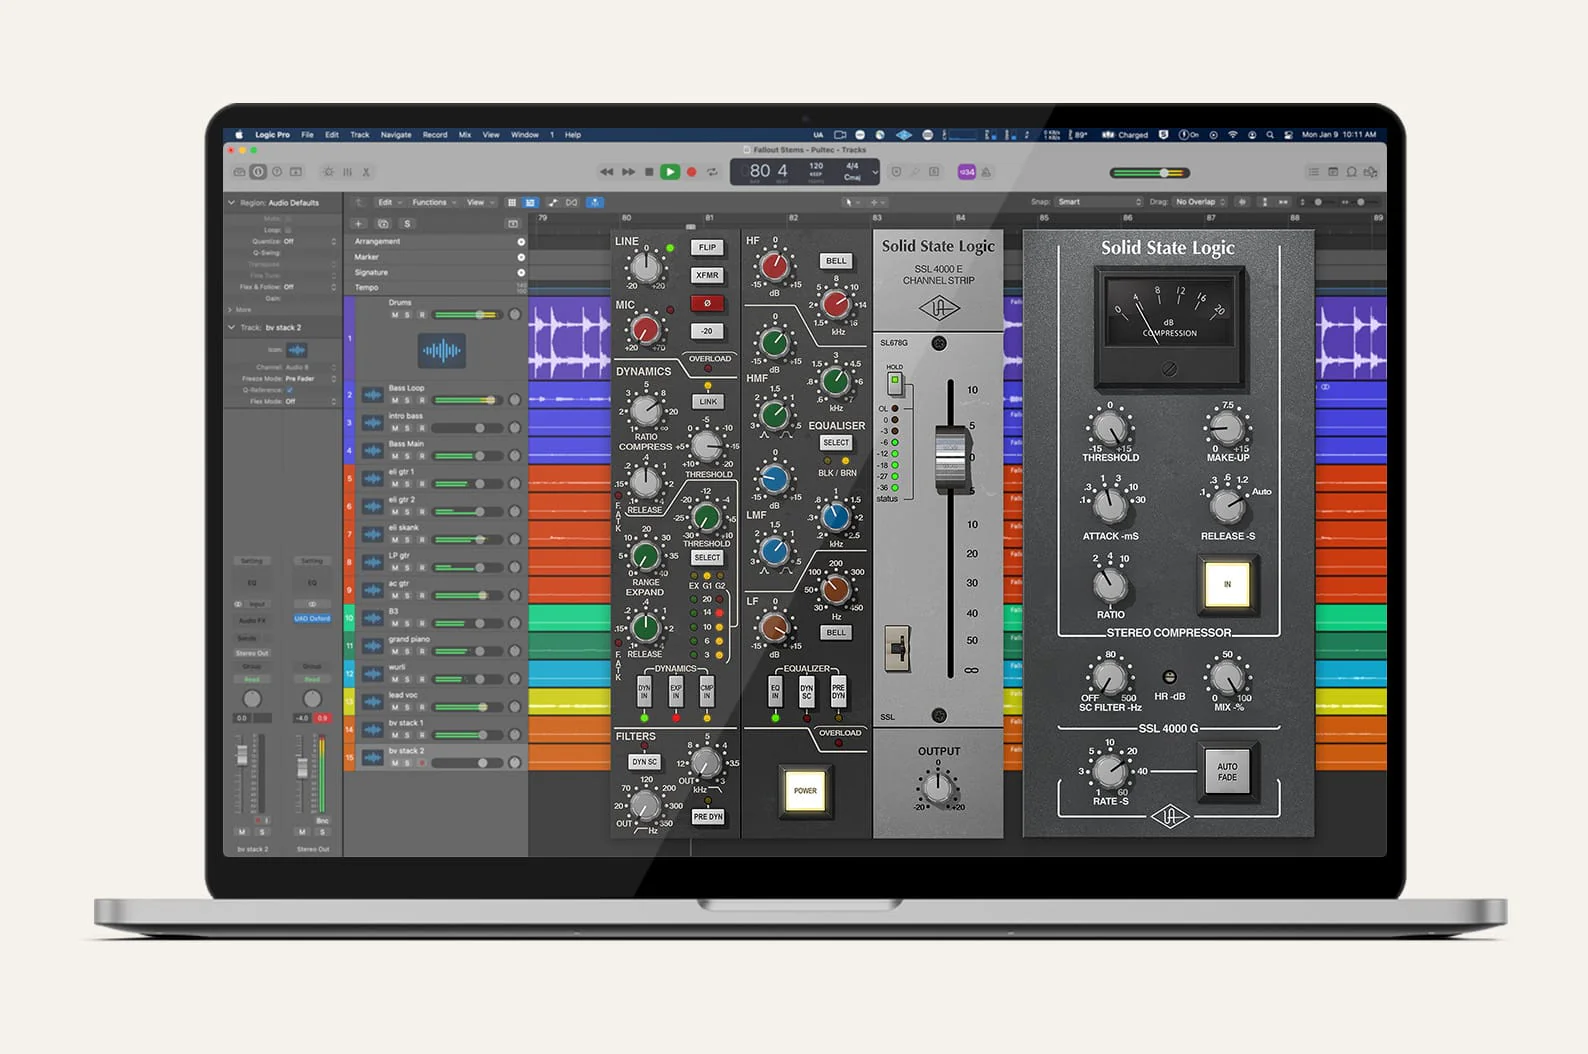
Task: Open the Inspector using the toolbar icon
Action: [x=258, y=172]
